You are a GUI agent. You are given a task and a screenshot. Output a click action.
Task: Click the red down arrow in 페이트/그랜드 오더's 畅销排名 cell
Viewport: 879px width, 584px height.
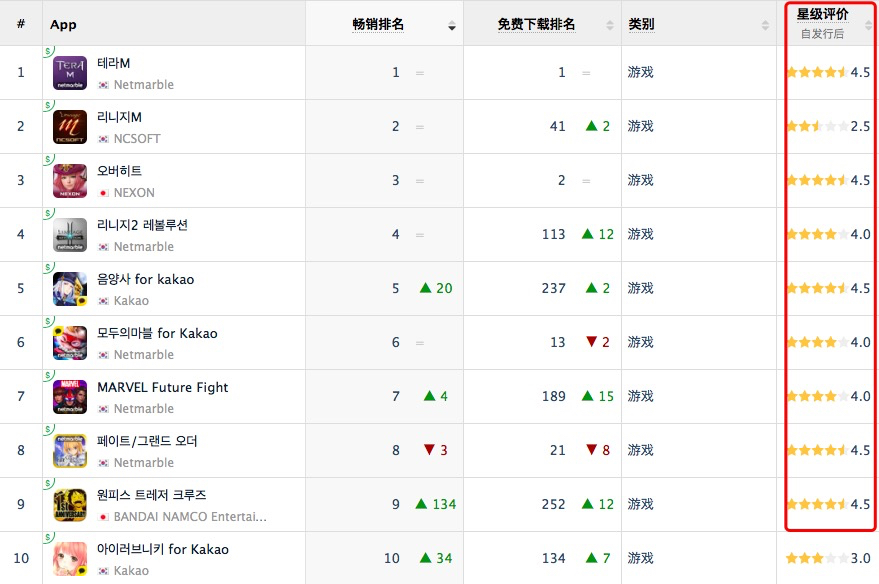(x=429, y=449)
